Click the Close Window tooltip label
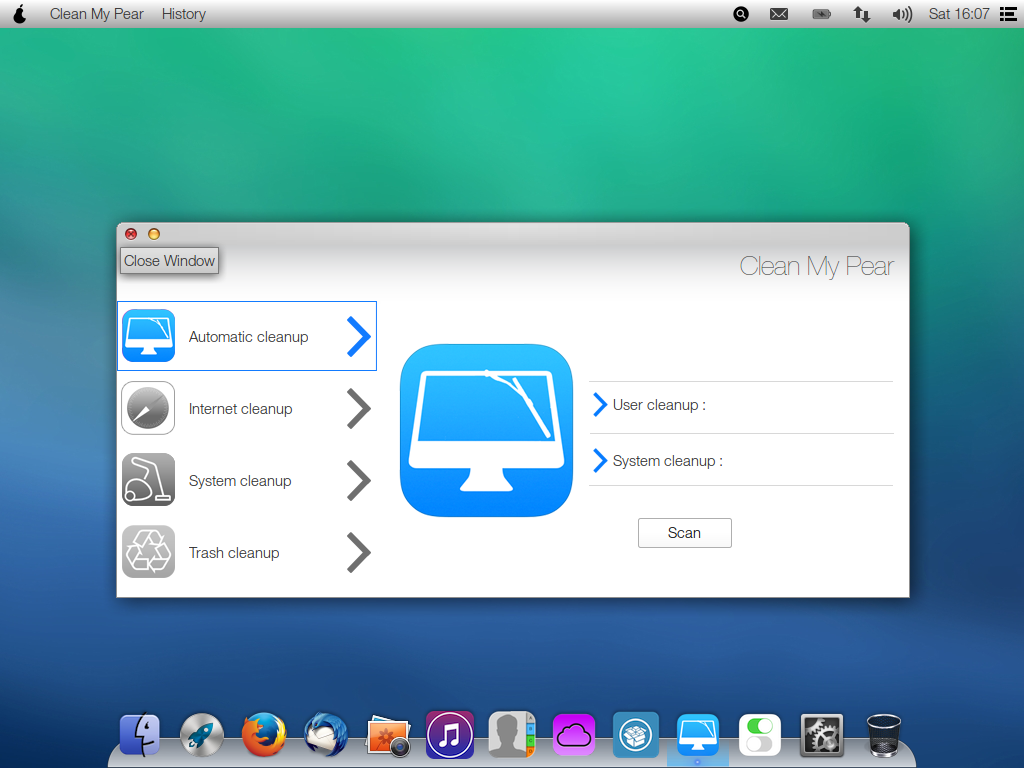The height and width of the screenshot is (768, 1024). 169,261
